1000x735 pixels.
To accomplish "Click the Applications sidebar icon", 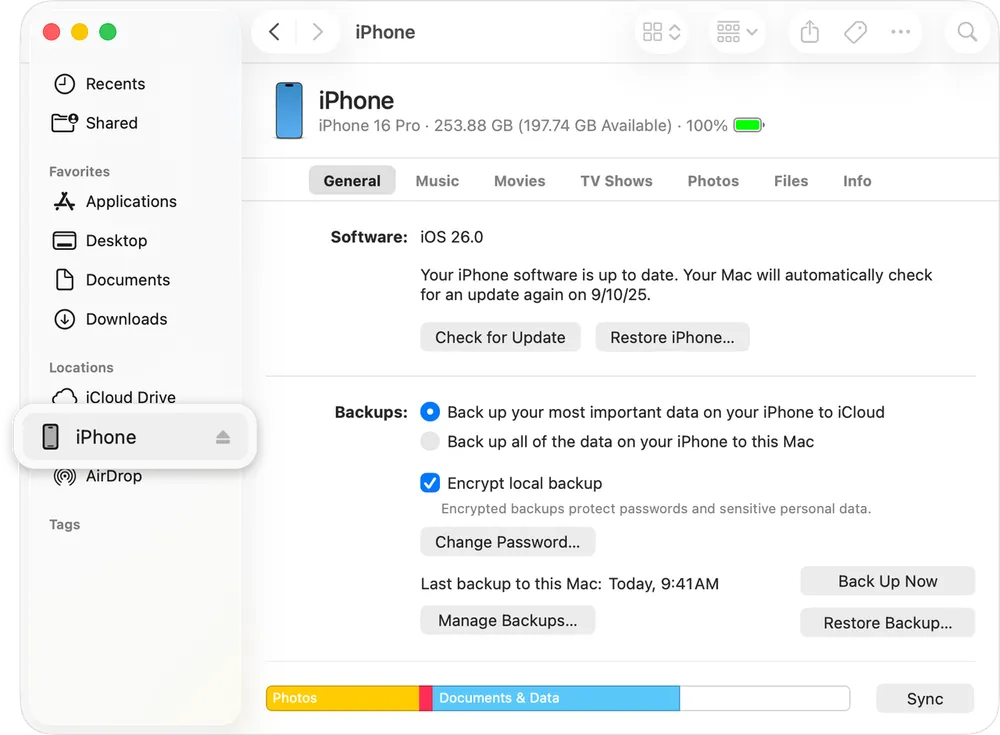I will [x=64, y=202].
